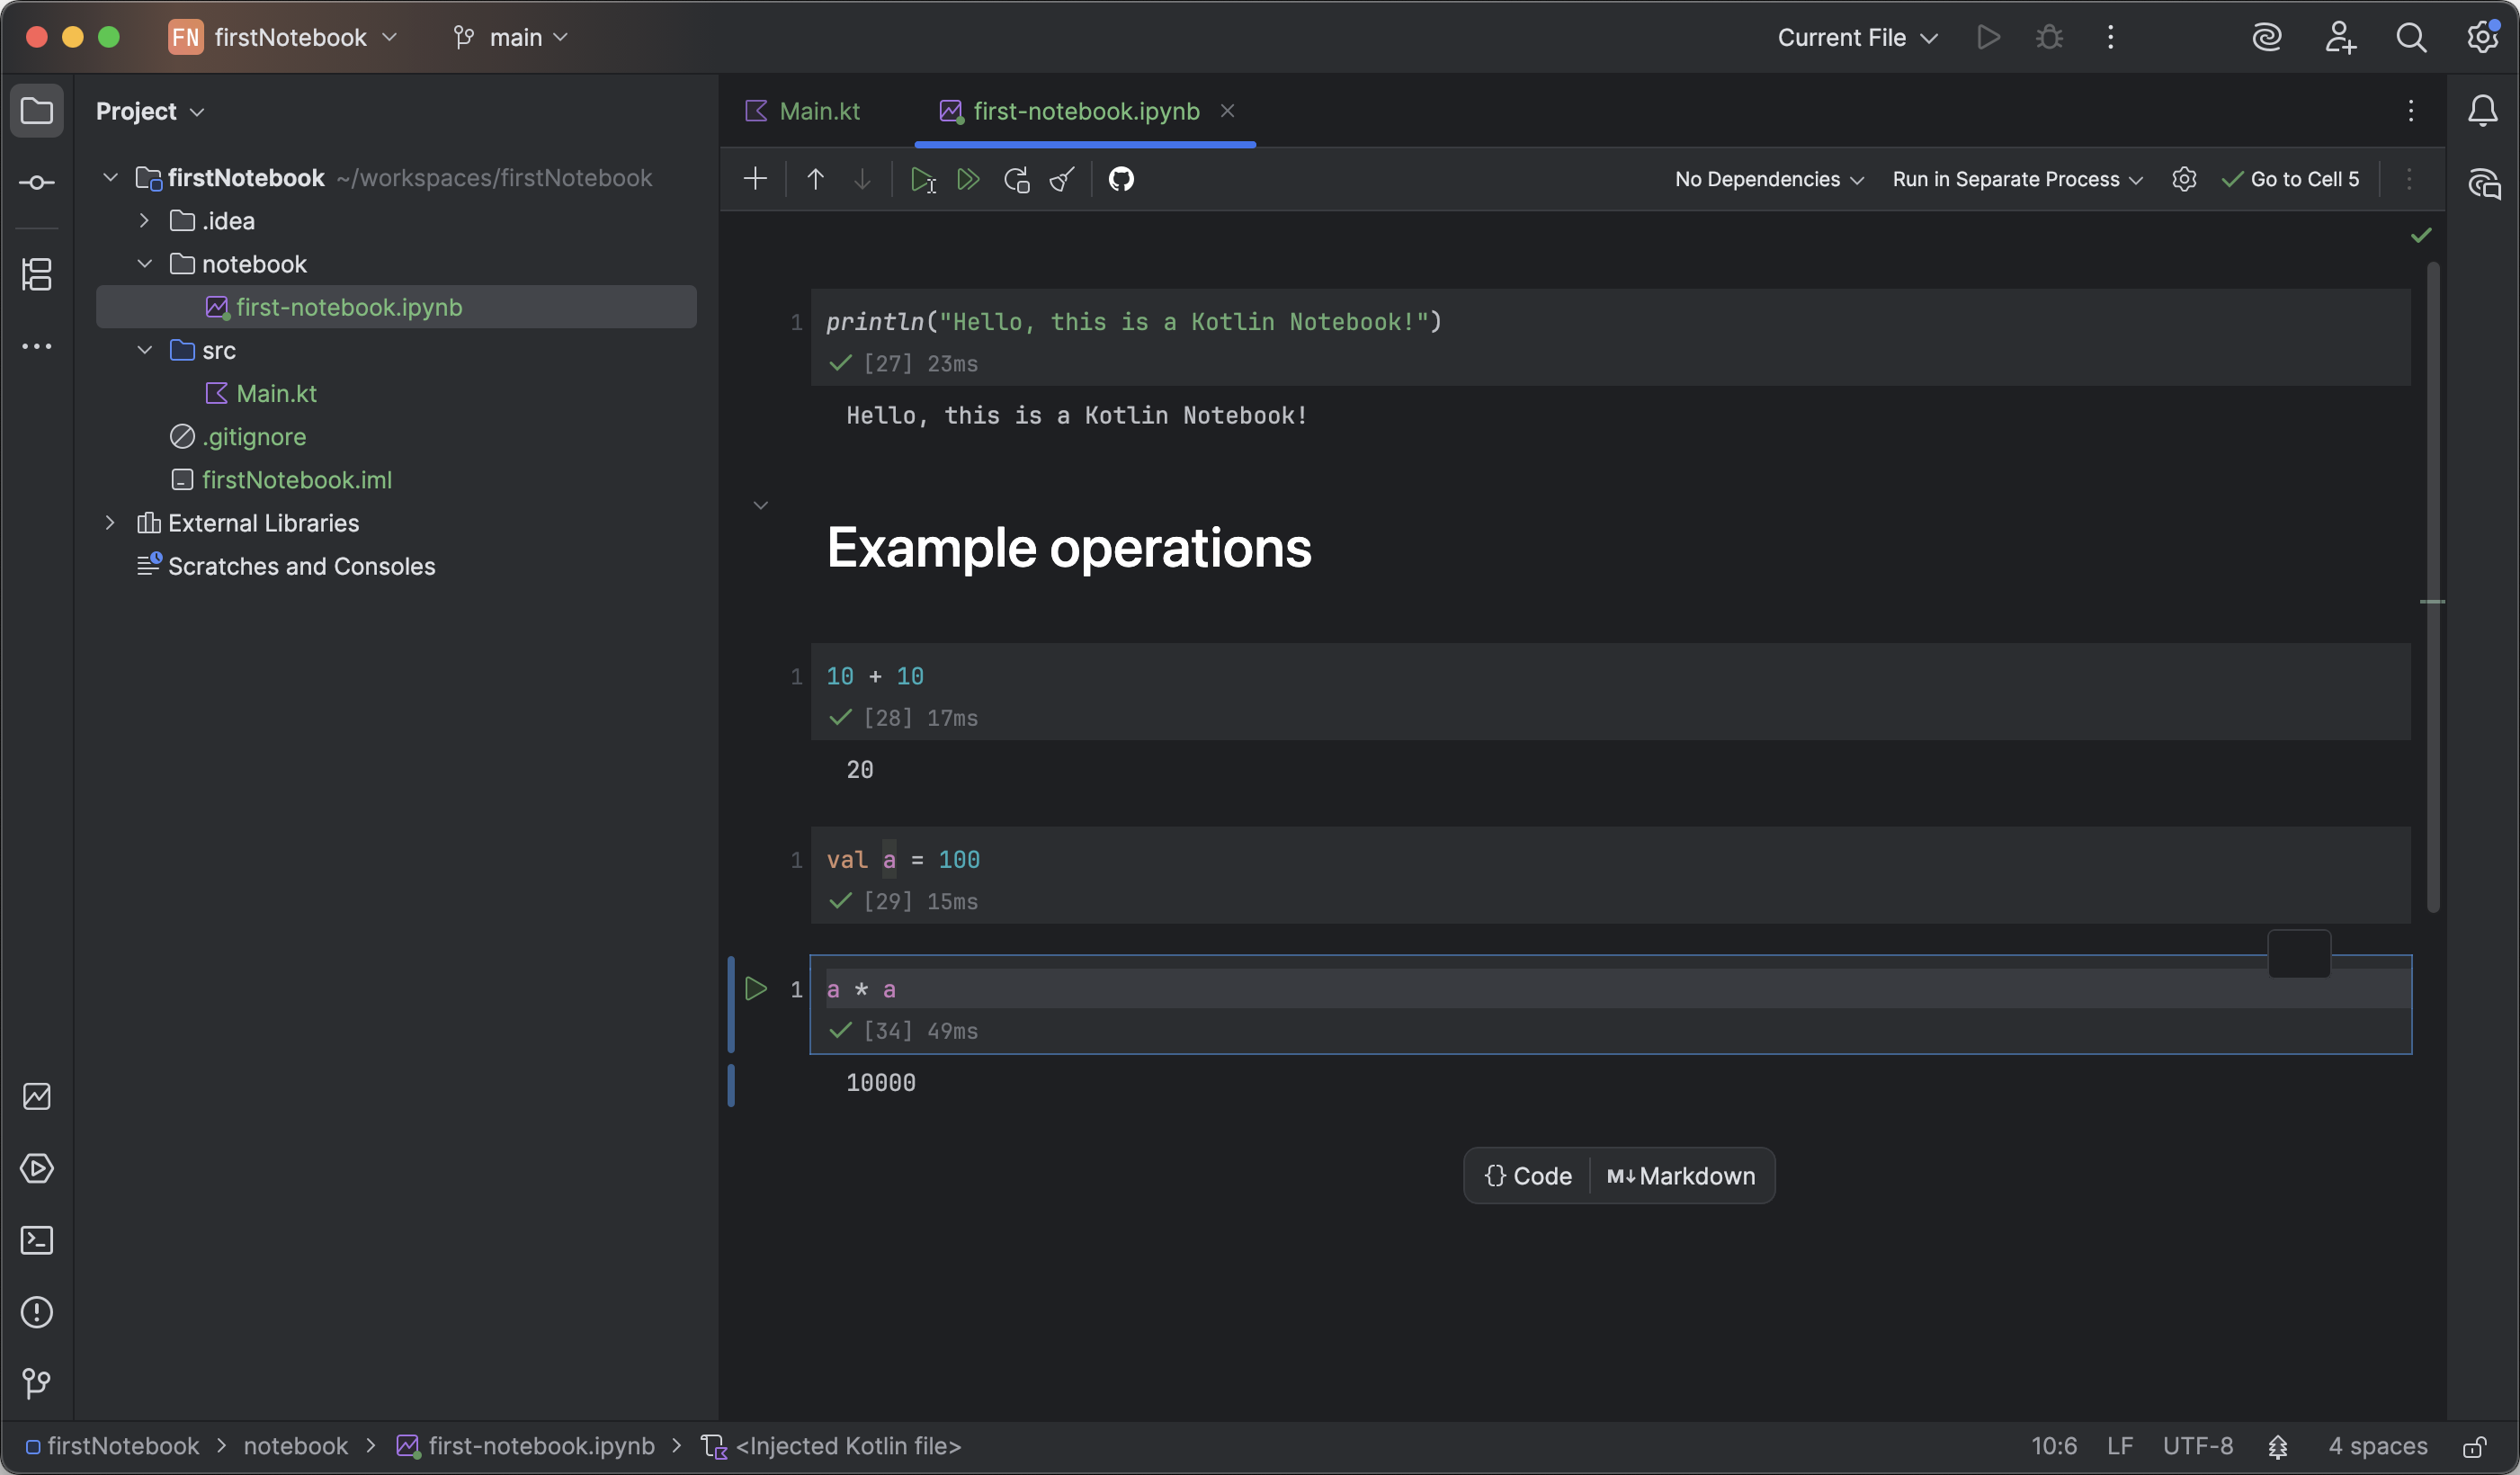
Task: Click 4 spaces indent setting
Action: (x=2377, y=1446)
